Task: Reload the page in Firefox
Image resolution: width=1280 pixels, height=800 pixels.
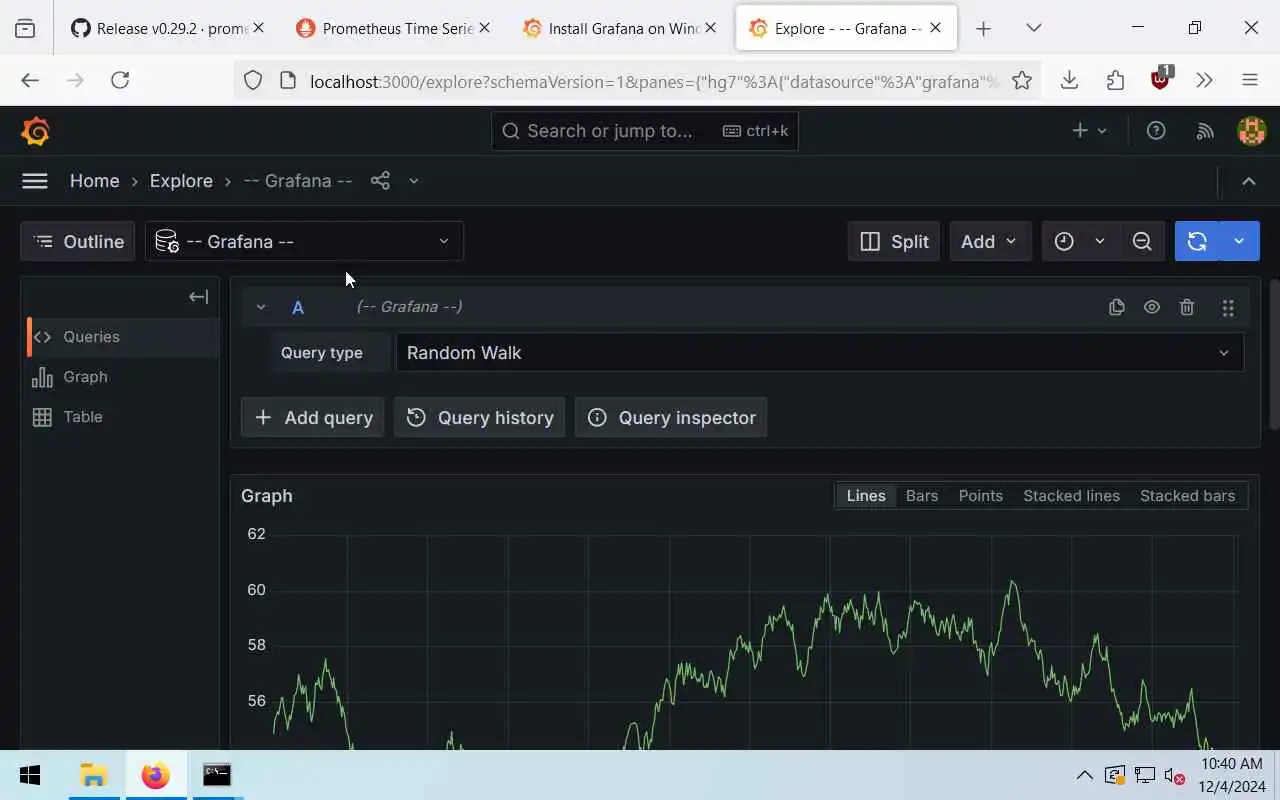Action: (x=120, y=81)
